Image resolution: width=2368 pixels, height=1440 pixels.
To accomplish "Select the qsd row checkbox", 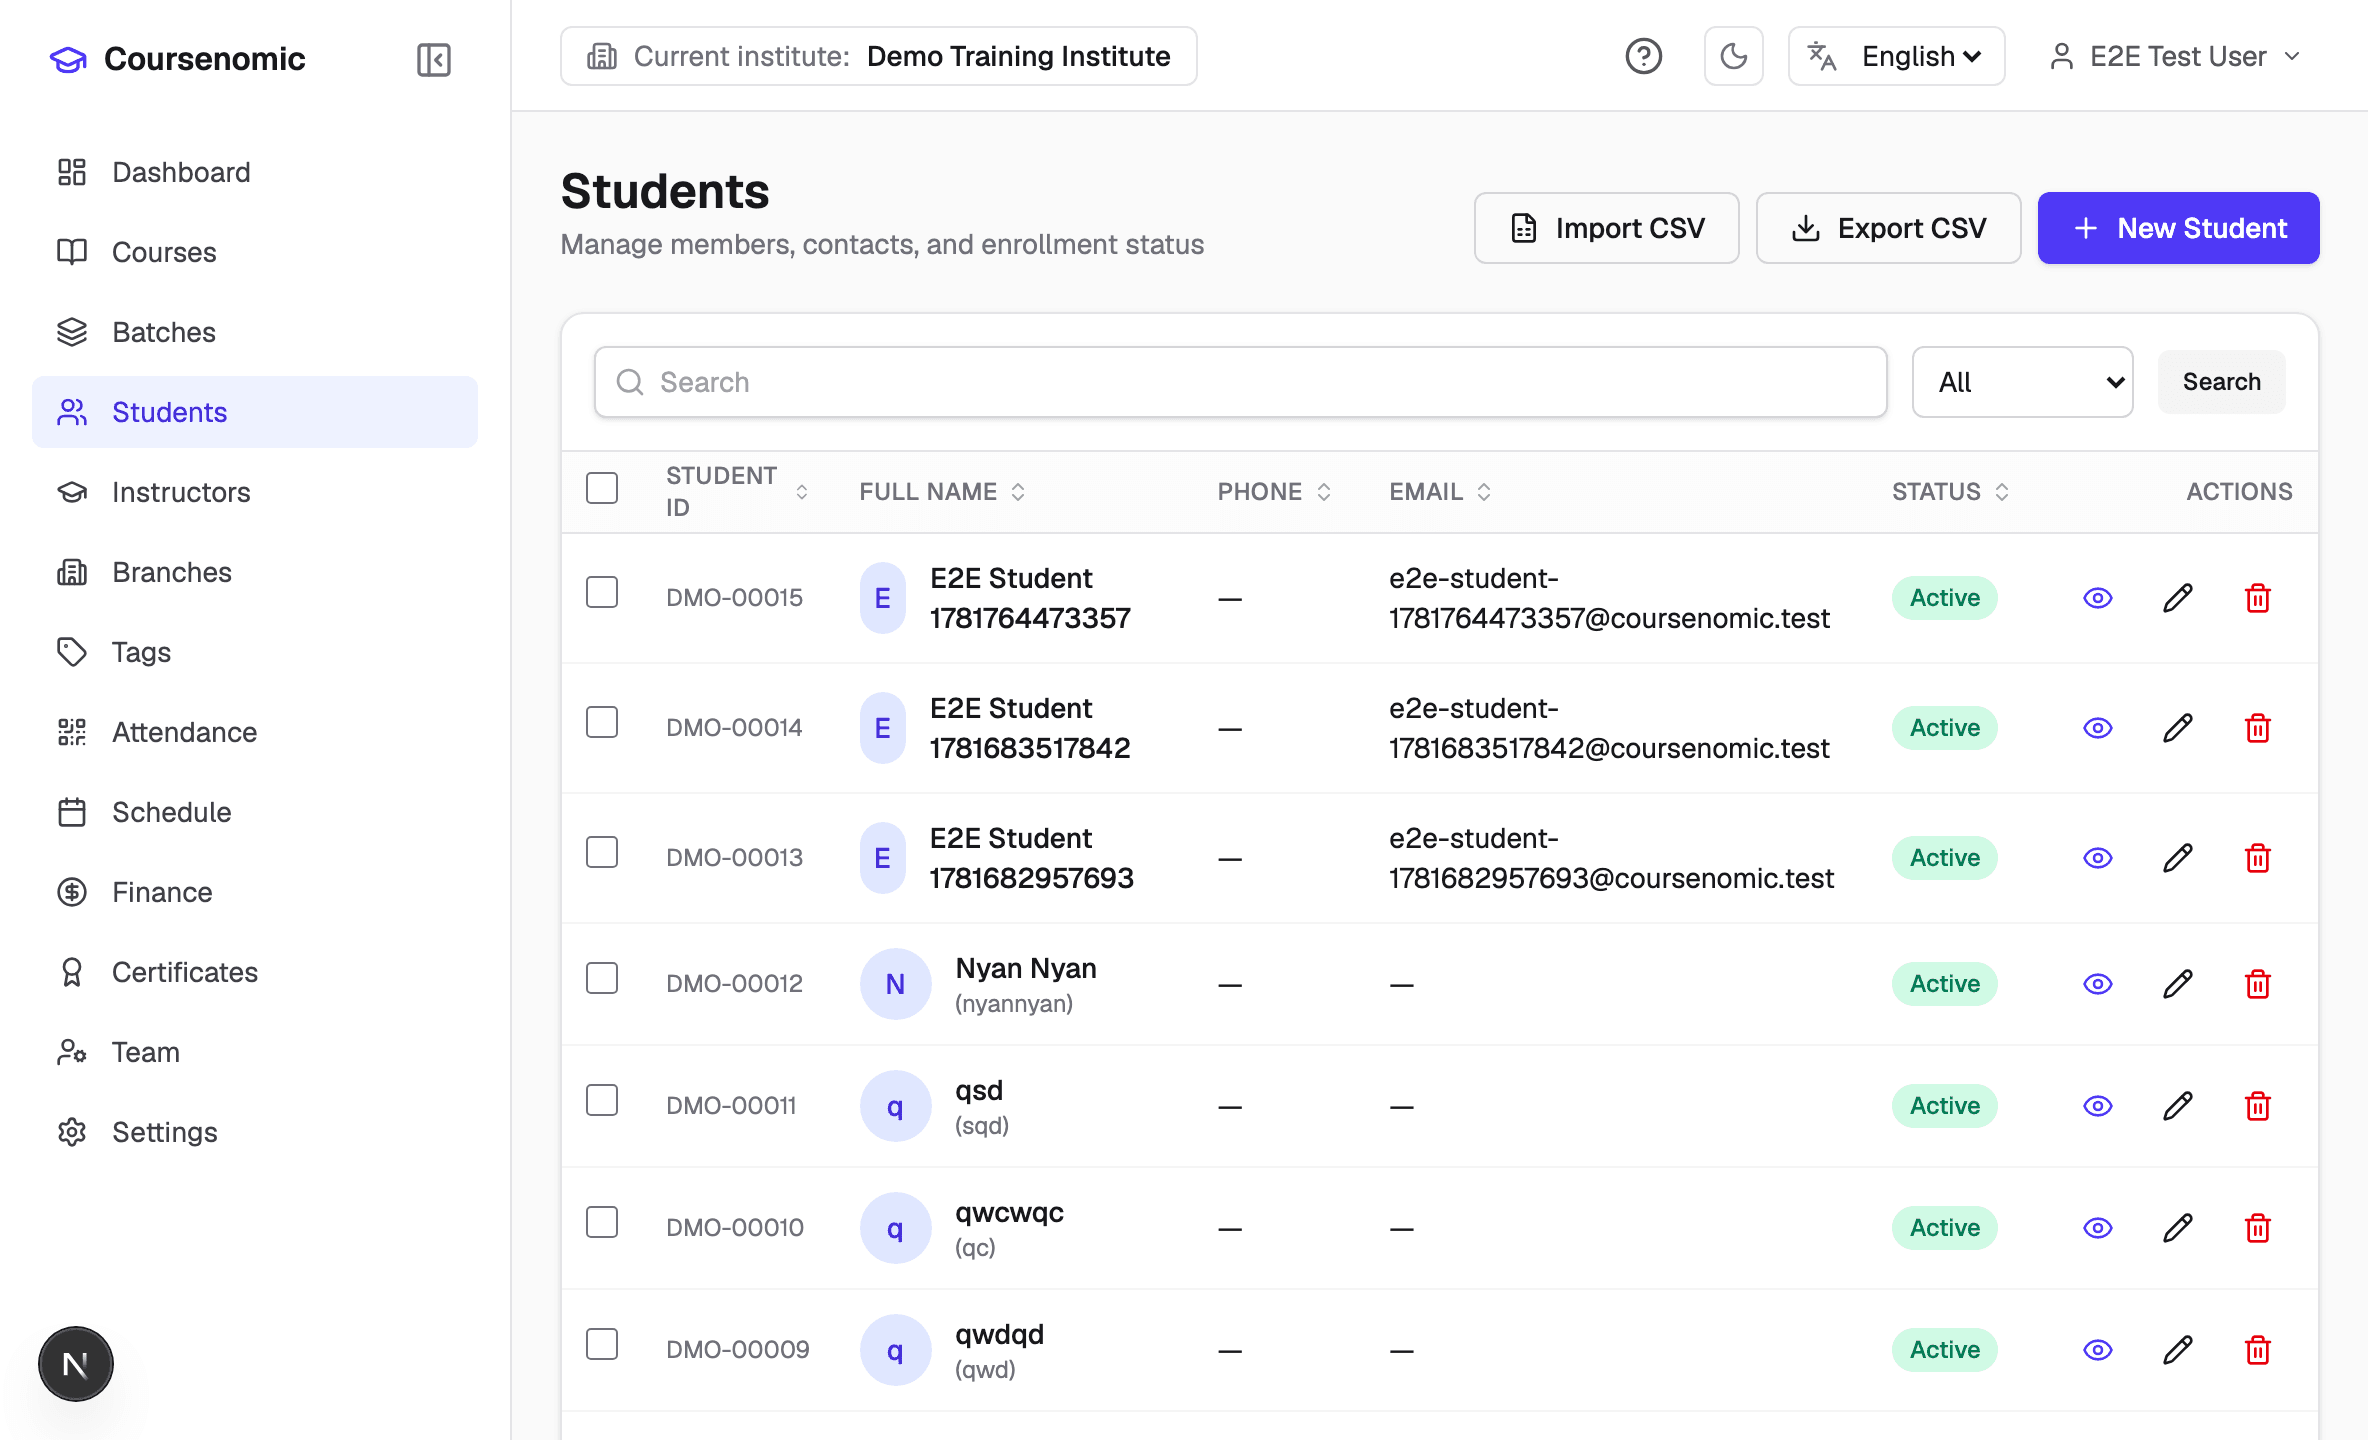I will pyautogui.click(x=602, y=1100).
